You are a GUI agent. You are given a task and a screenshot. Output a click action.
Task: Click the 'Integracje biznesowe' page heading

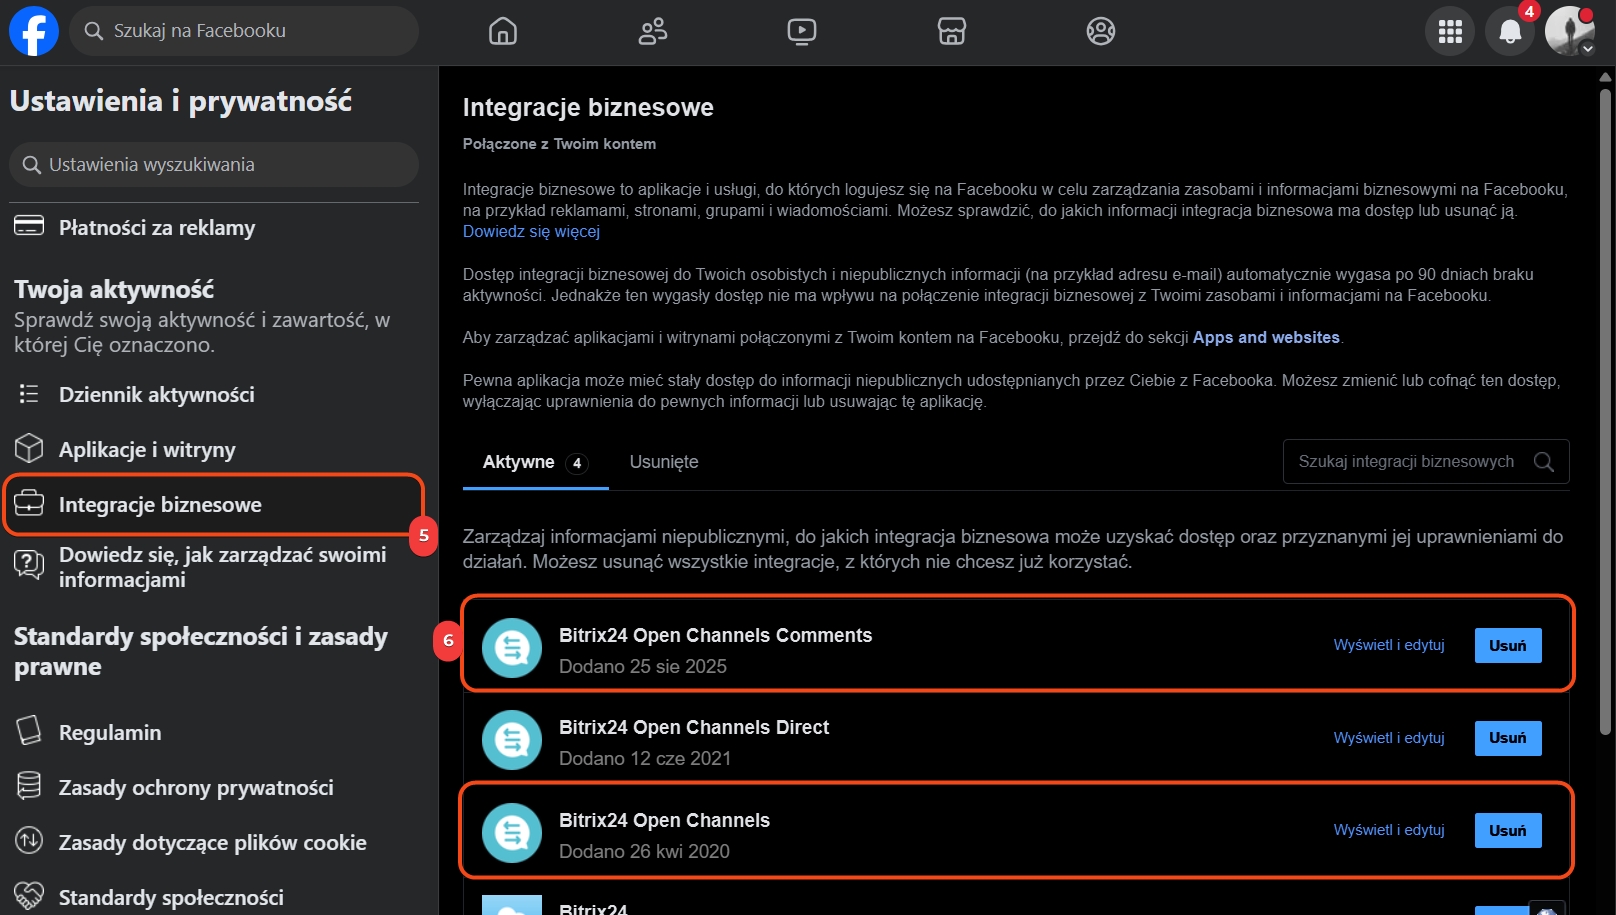coord(588,108)
